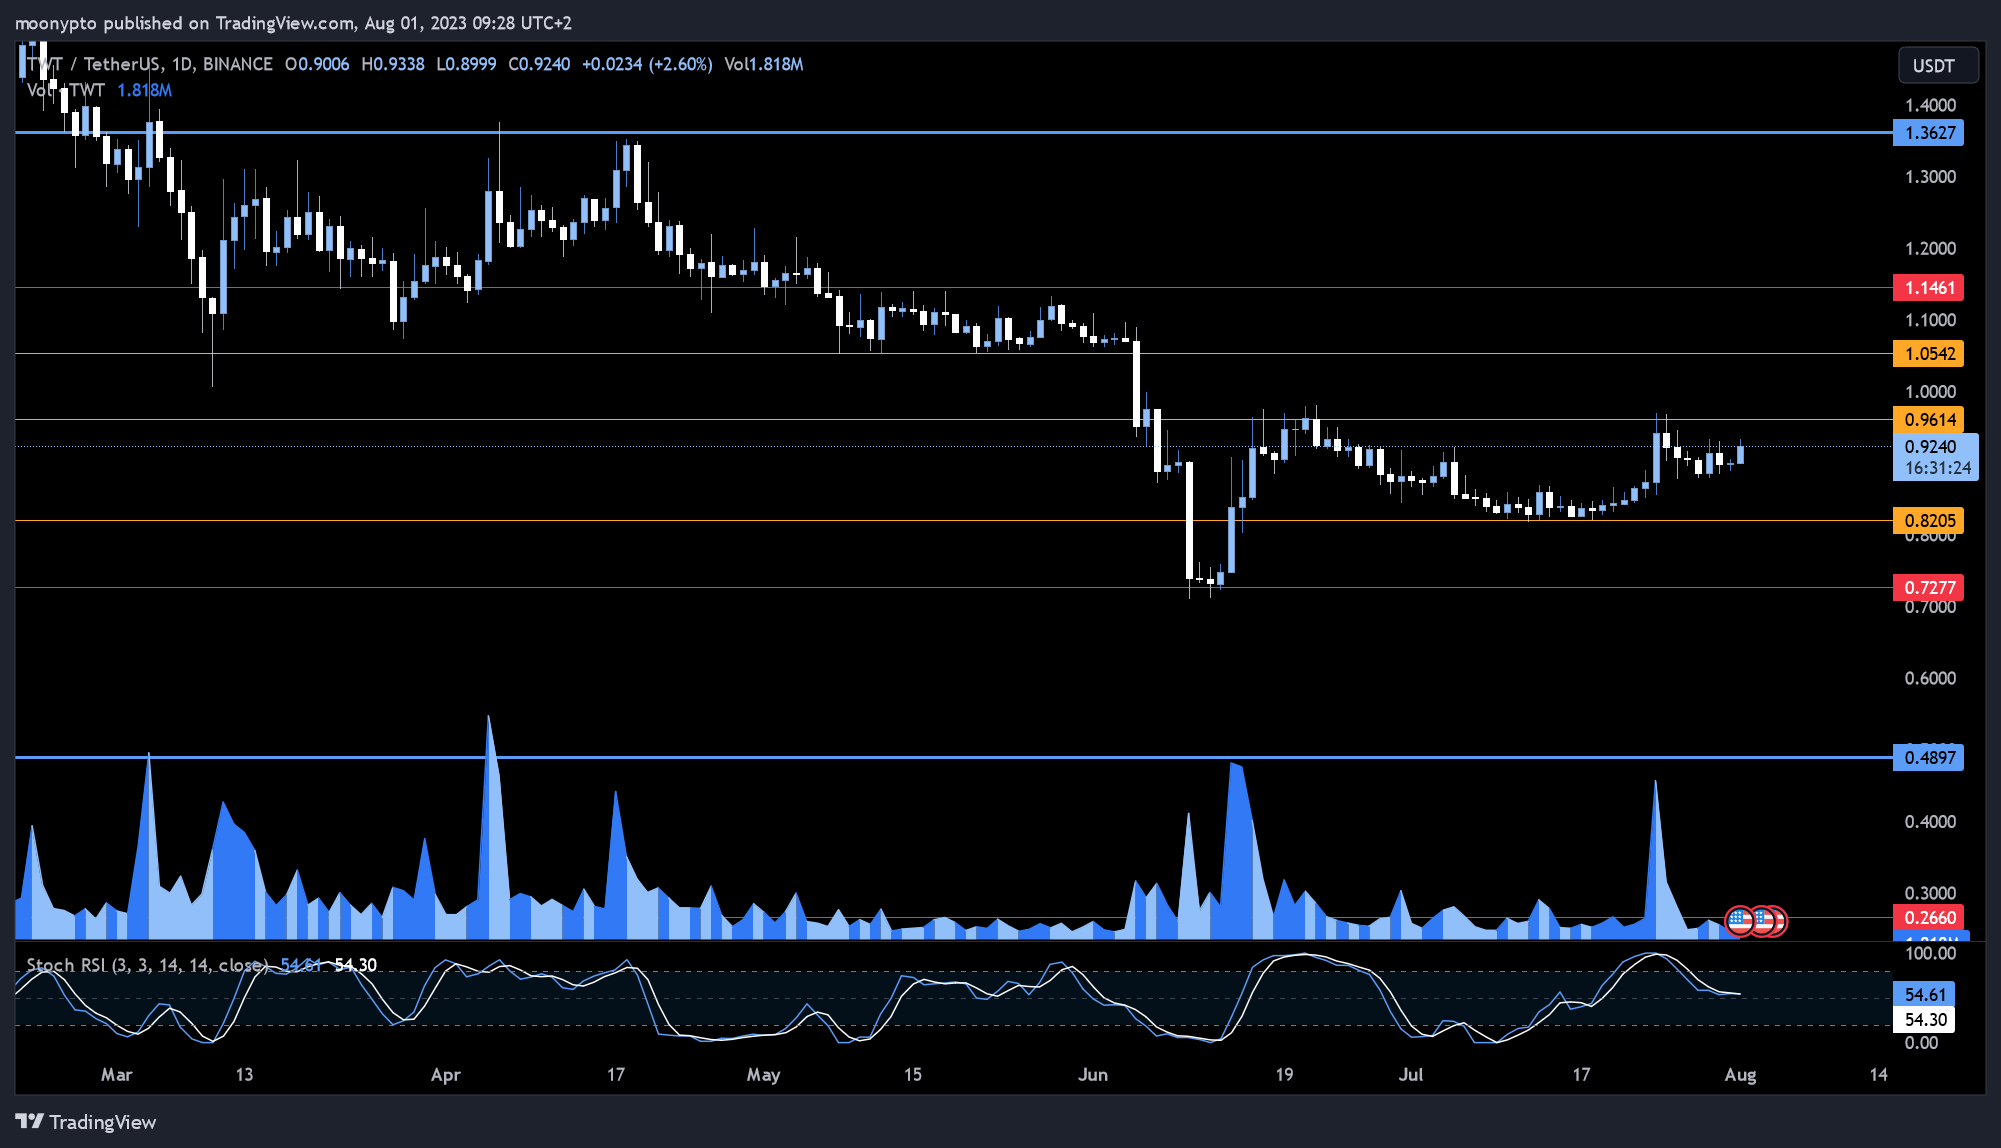Click the open value O0.9006
The image size is (2001, 1148).
(317, 64)
